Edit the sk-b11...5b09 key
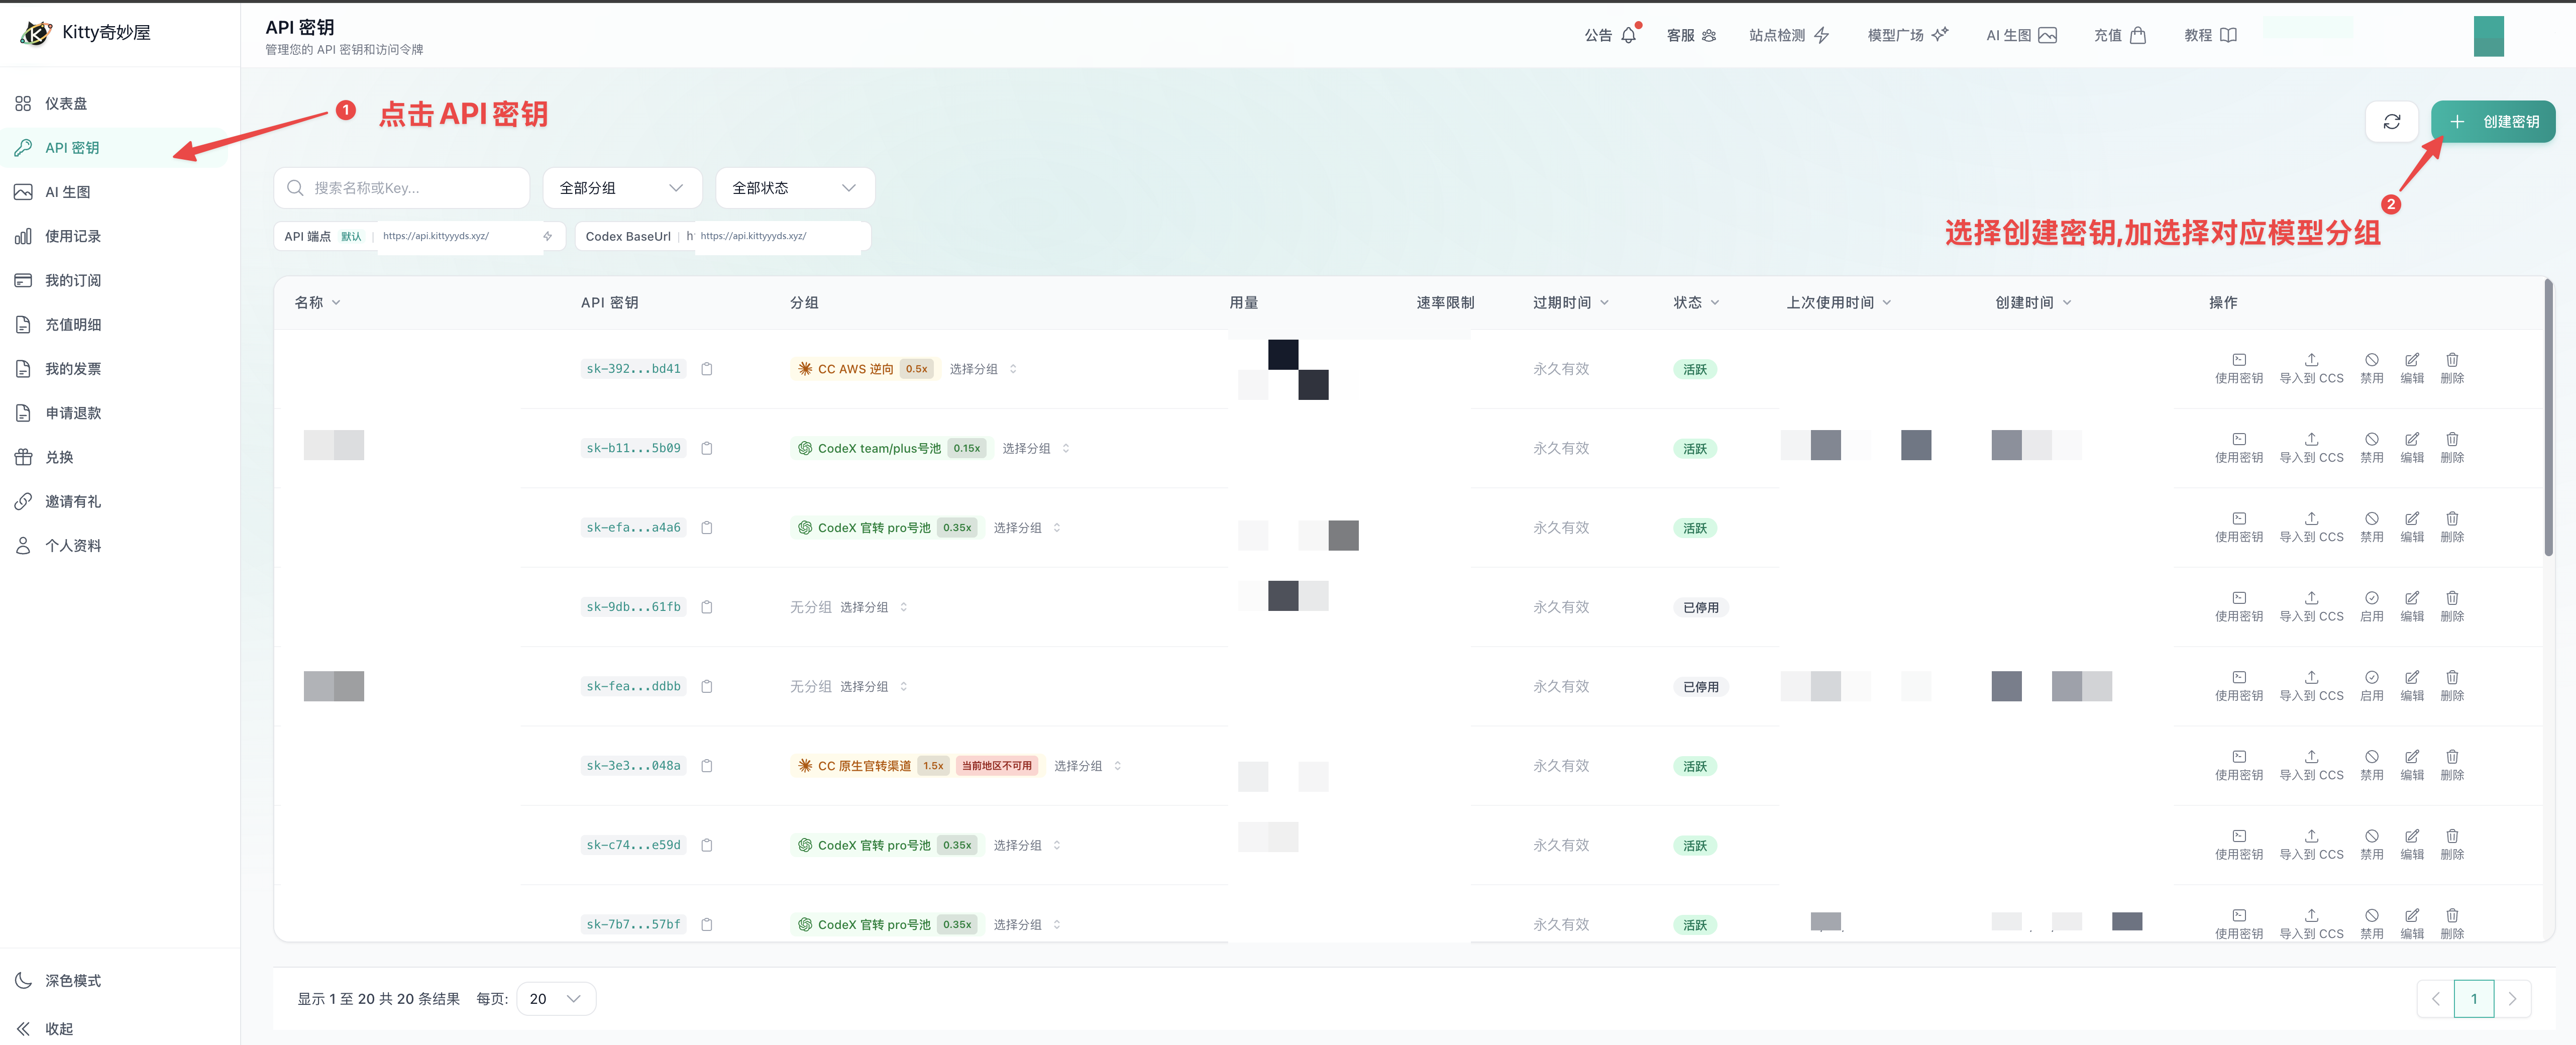Image resolution: width=2576 pixels, height=1045 pixels. (x=2412, y=449)
